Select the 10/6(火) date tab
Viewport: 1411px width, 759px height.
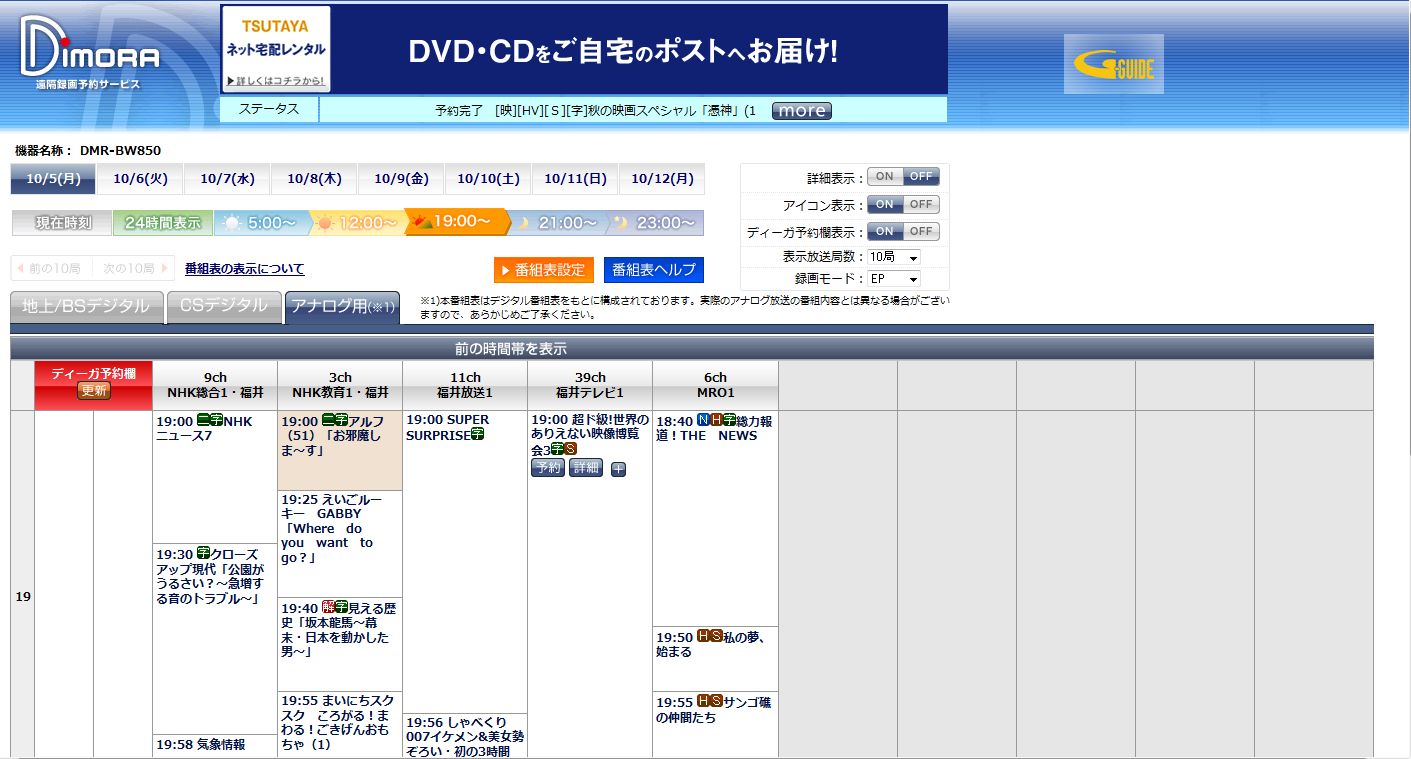click(x=140, y=179)
